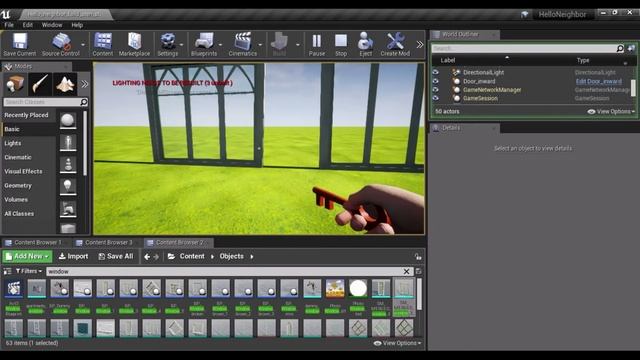640x360 pixels.
Task: Click the Content Browser scrollbar
Action: click(x=419, y=294)
